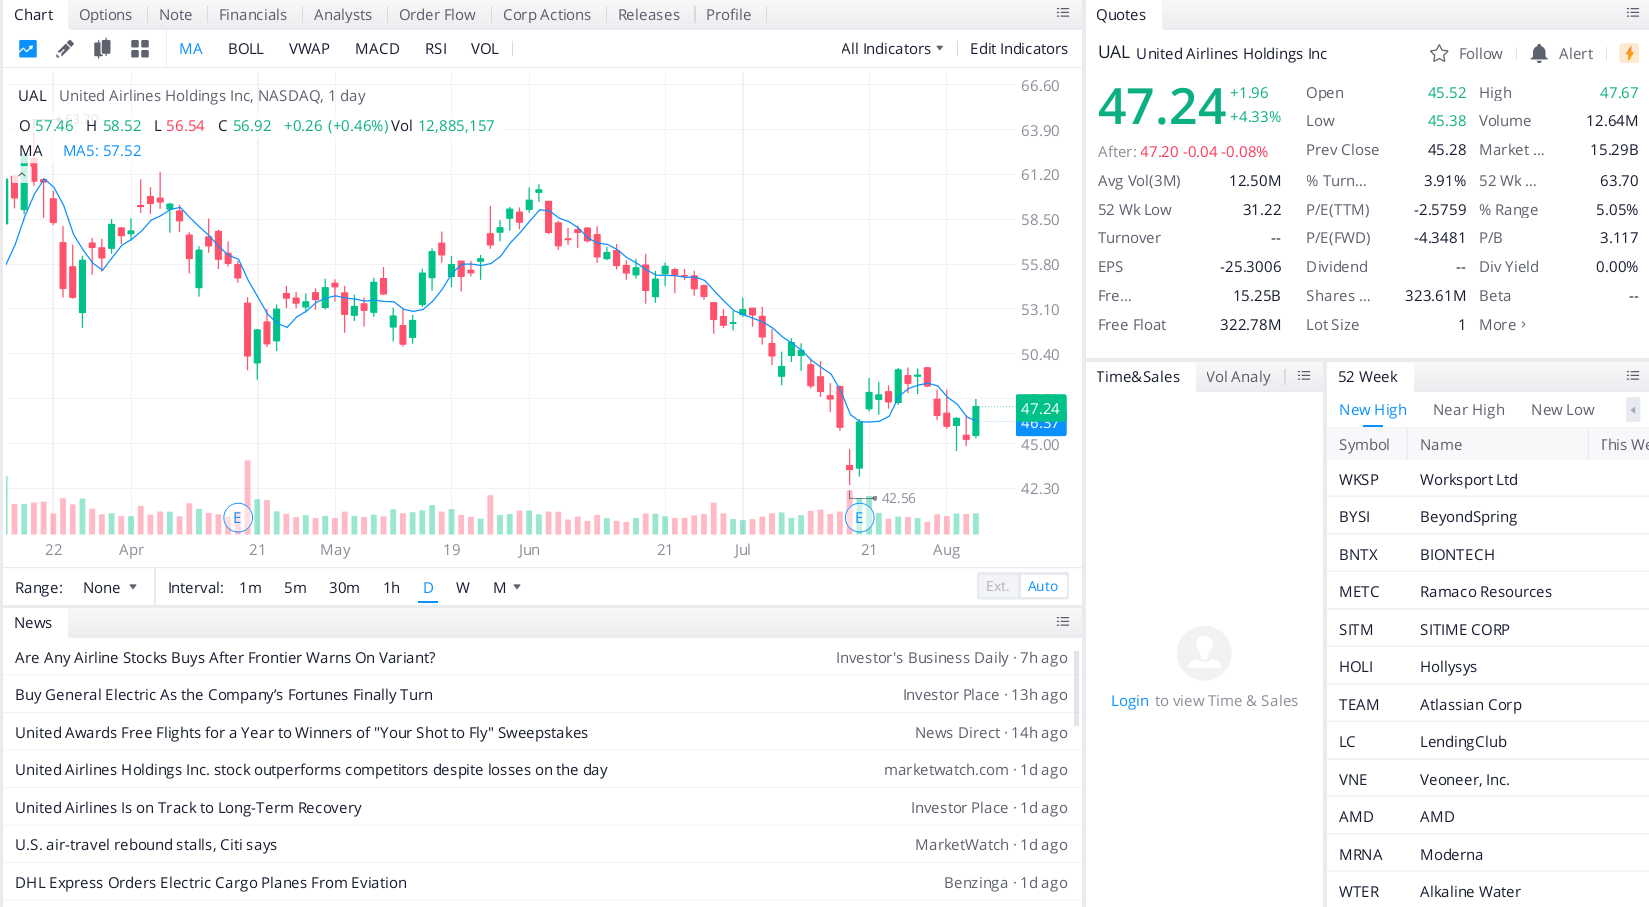The width and height of the screenshot is (1649, 907).
Task: Select the 30m interval
Action: pyautogui.click(x=344, y=588)
